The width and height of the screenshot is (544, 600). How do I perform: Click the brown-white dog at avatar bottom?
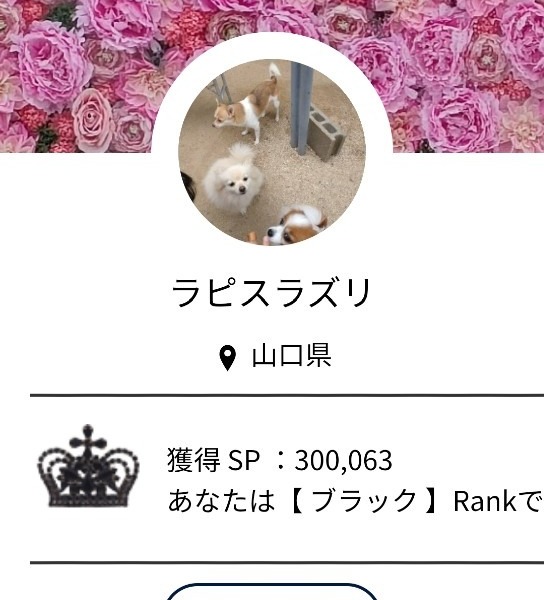coord(295,226)
